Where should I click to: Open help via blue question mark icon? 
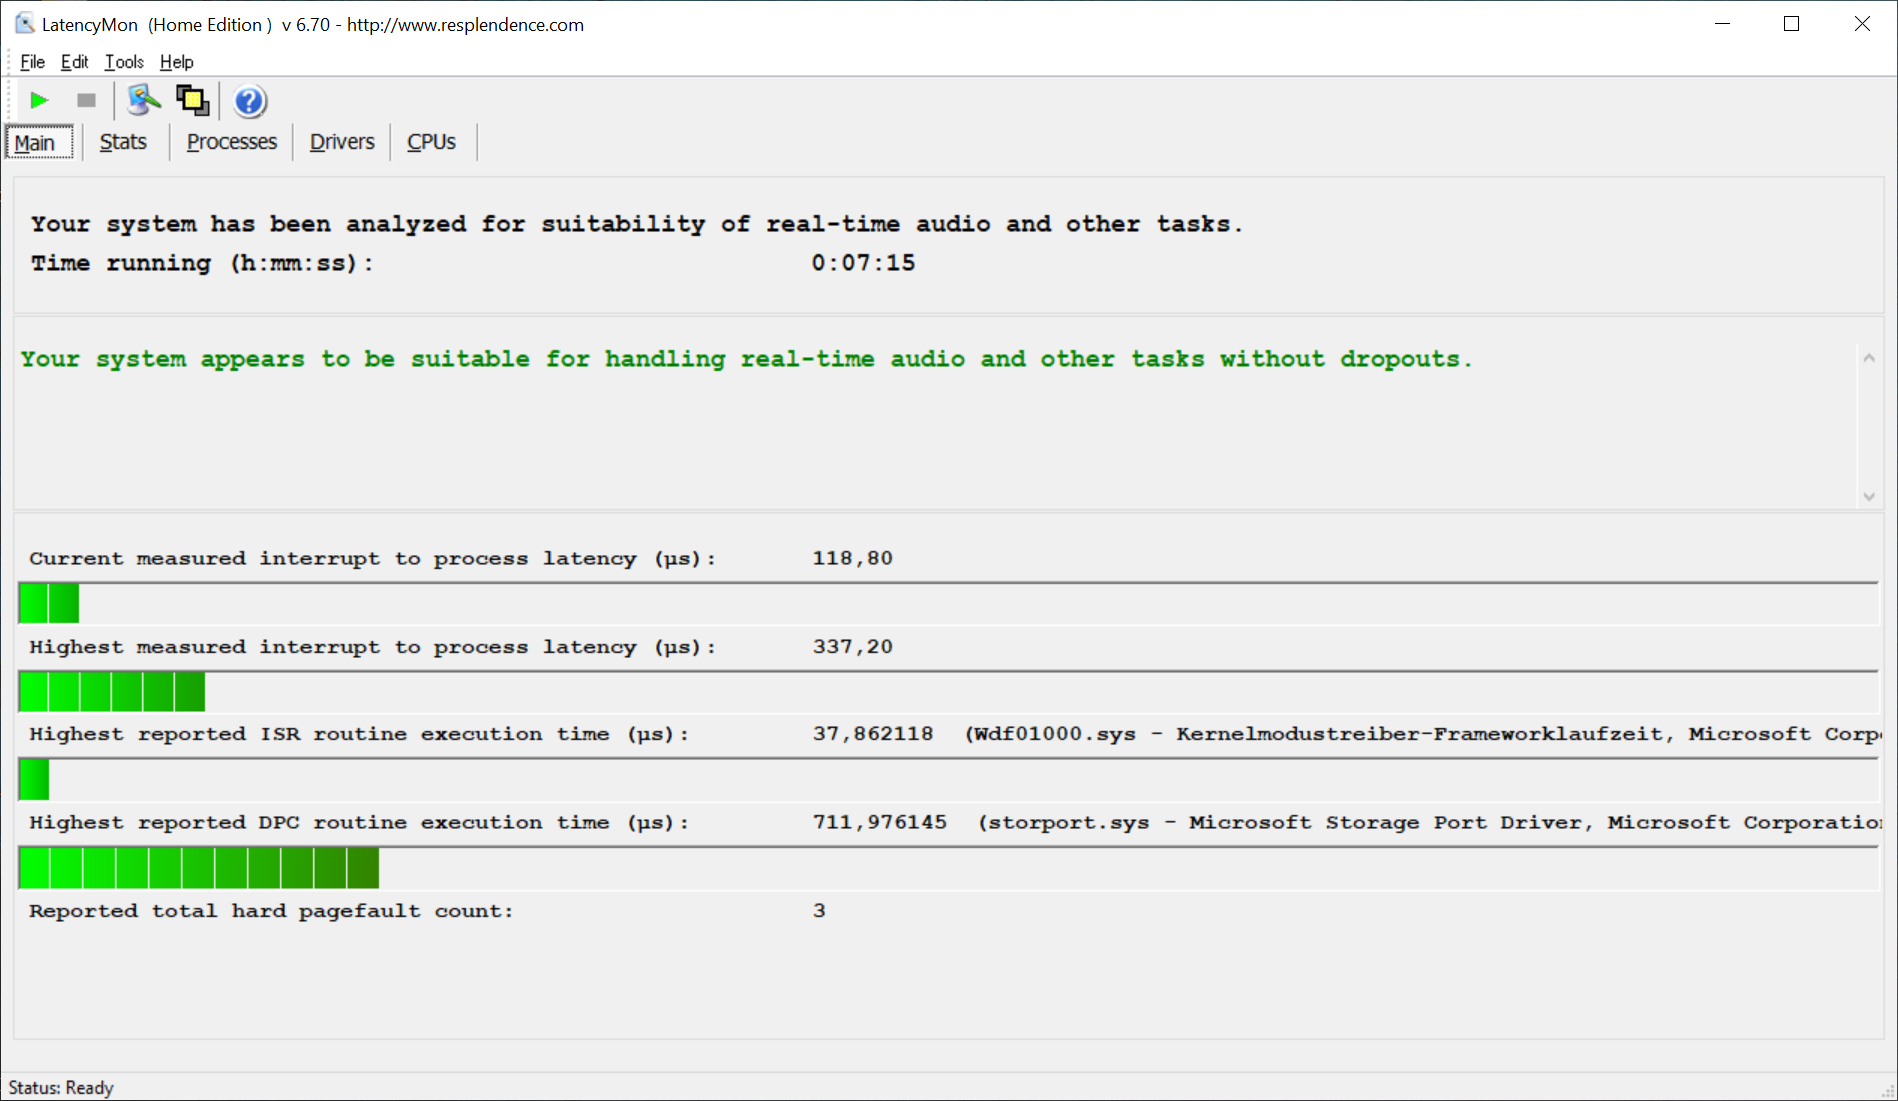coord(249,101)
